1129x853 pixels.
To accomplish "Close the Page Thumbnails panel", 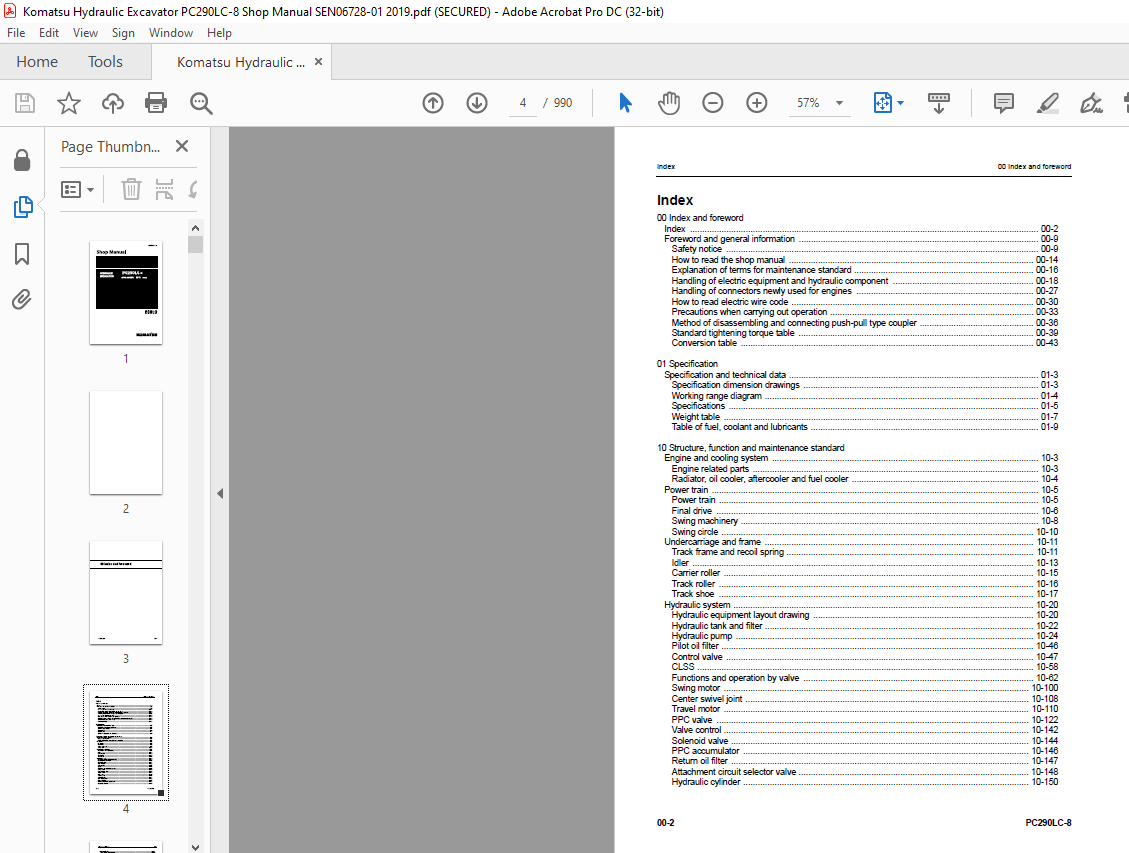I will click(x=182, y=146).
